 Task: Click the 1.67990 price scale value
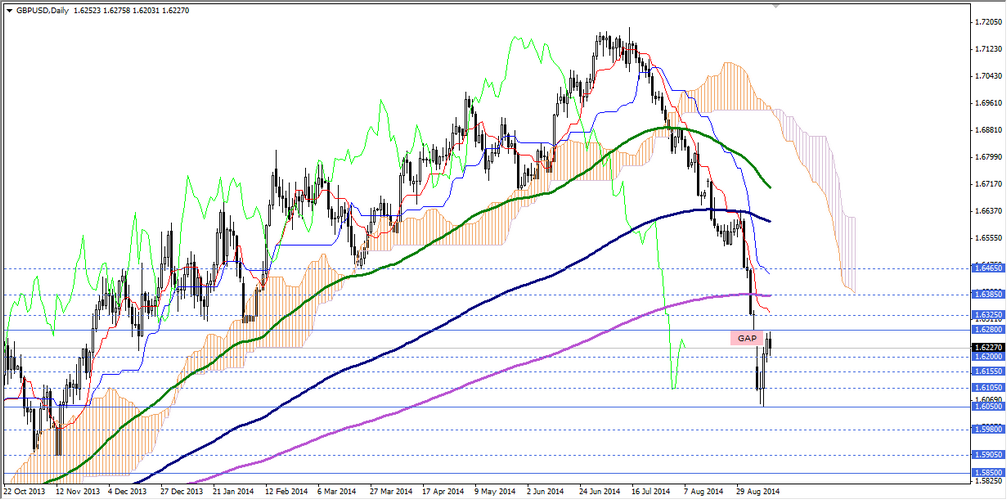click(989, 157)
